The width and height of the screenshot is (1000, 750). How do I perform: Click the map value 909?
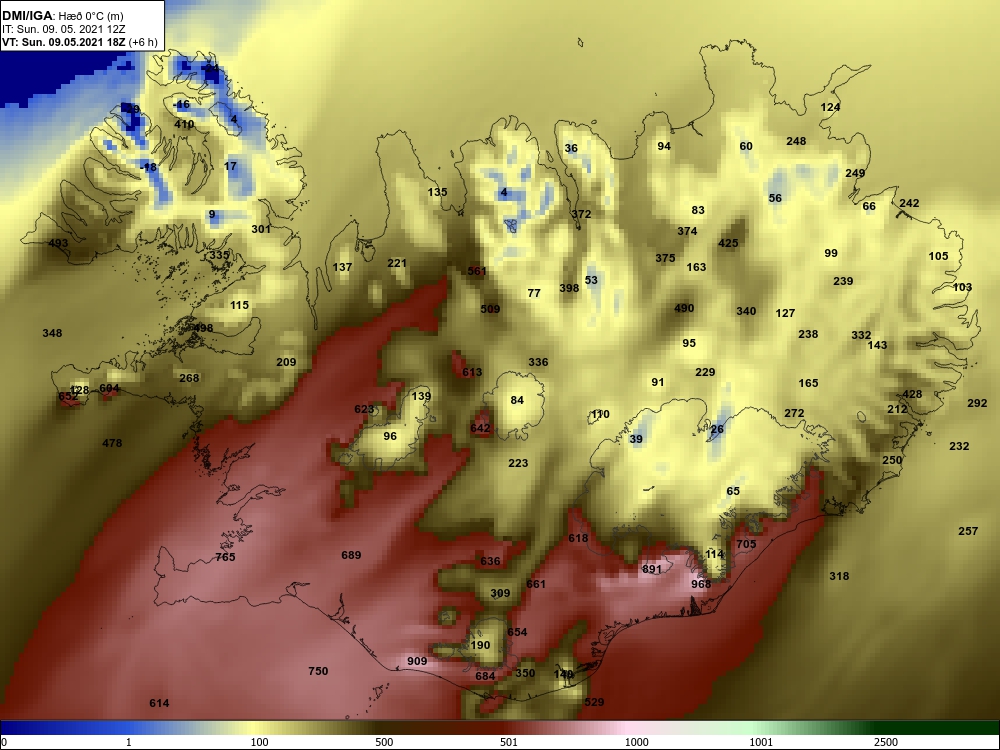(417, 661)
